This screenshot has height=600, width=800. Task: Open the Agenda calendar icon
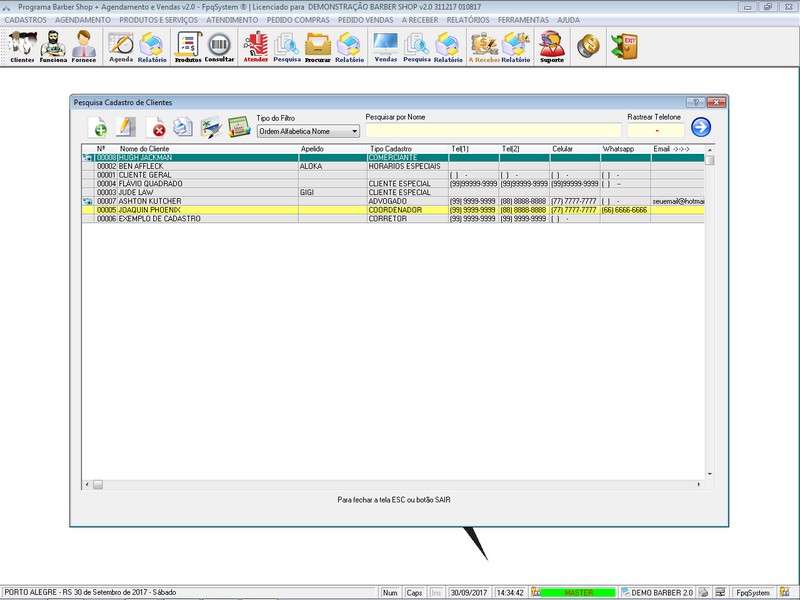pos(121,47)
